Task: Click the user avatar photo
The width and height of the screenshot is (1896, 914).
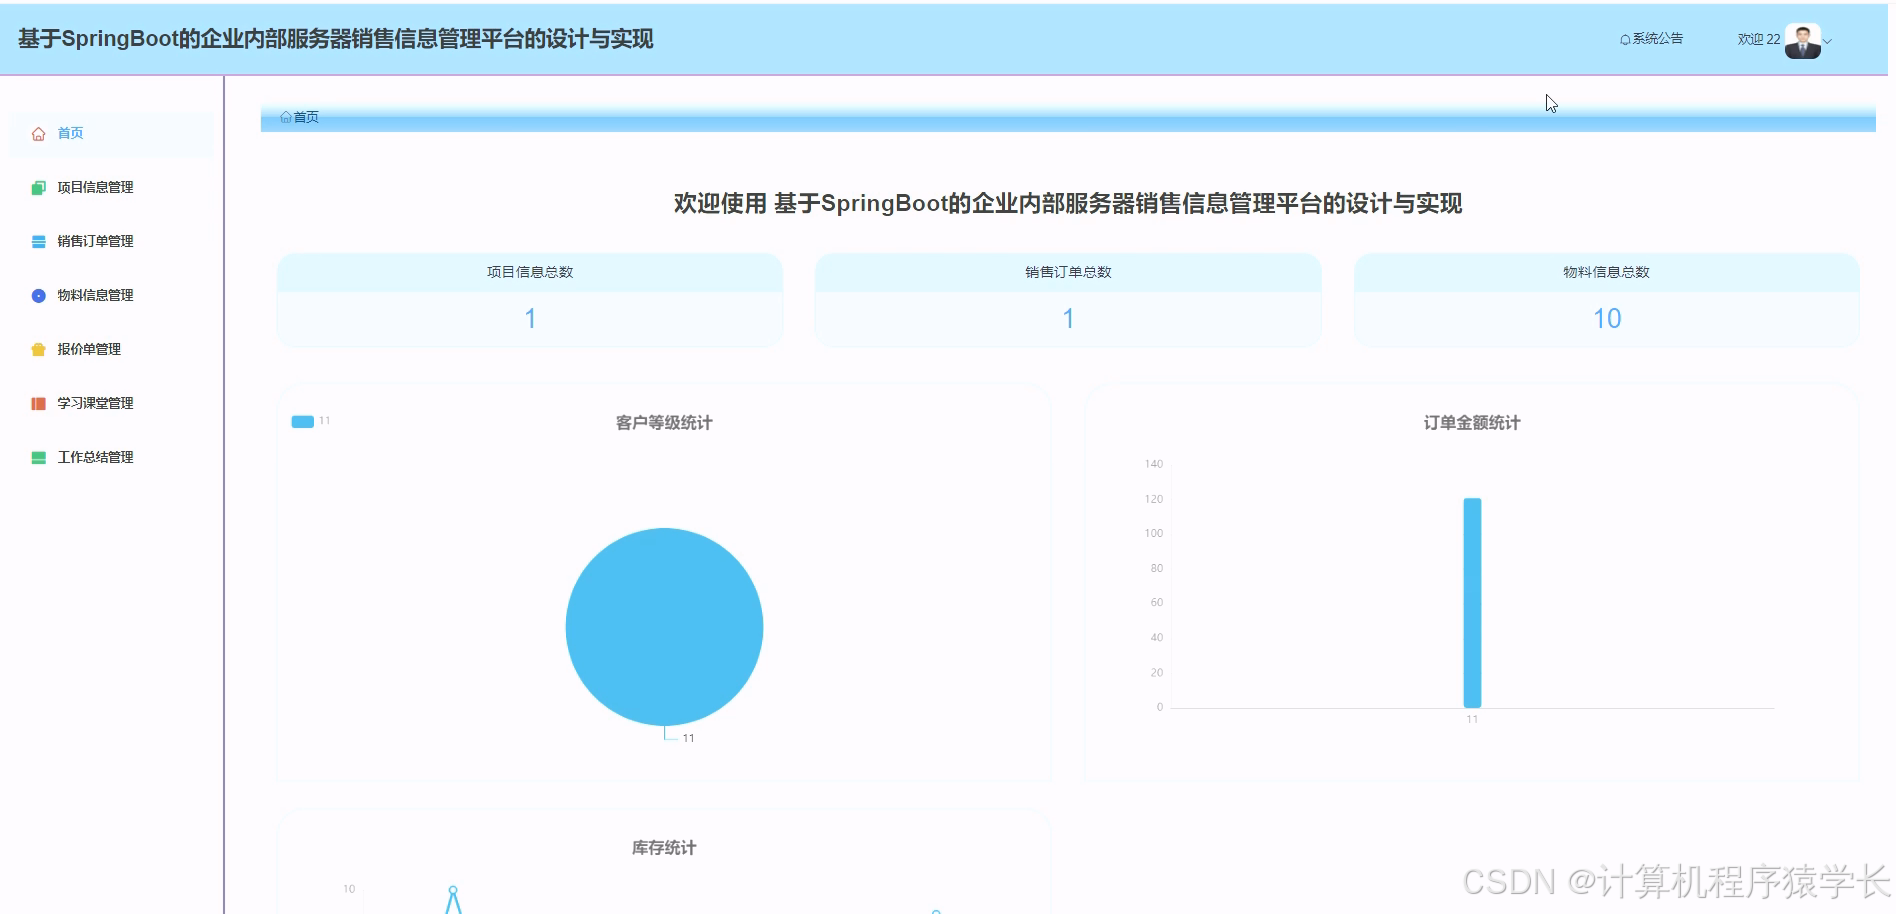Action: pyautogui.click(x=1802, y=40)
